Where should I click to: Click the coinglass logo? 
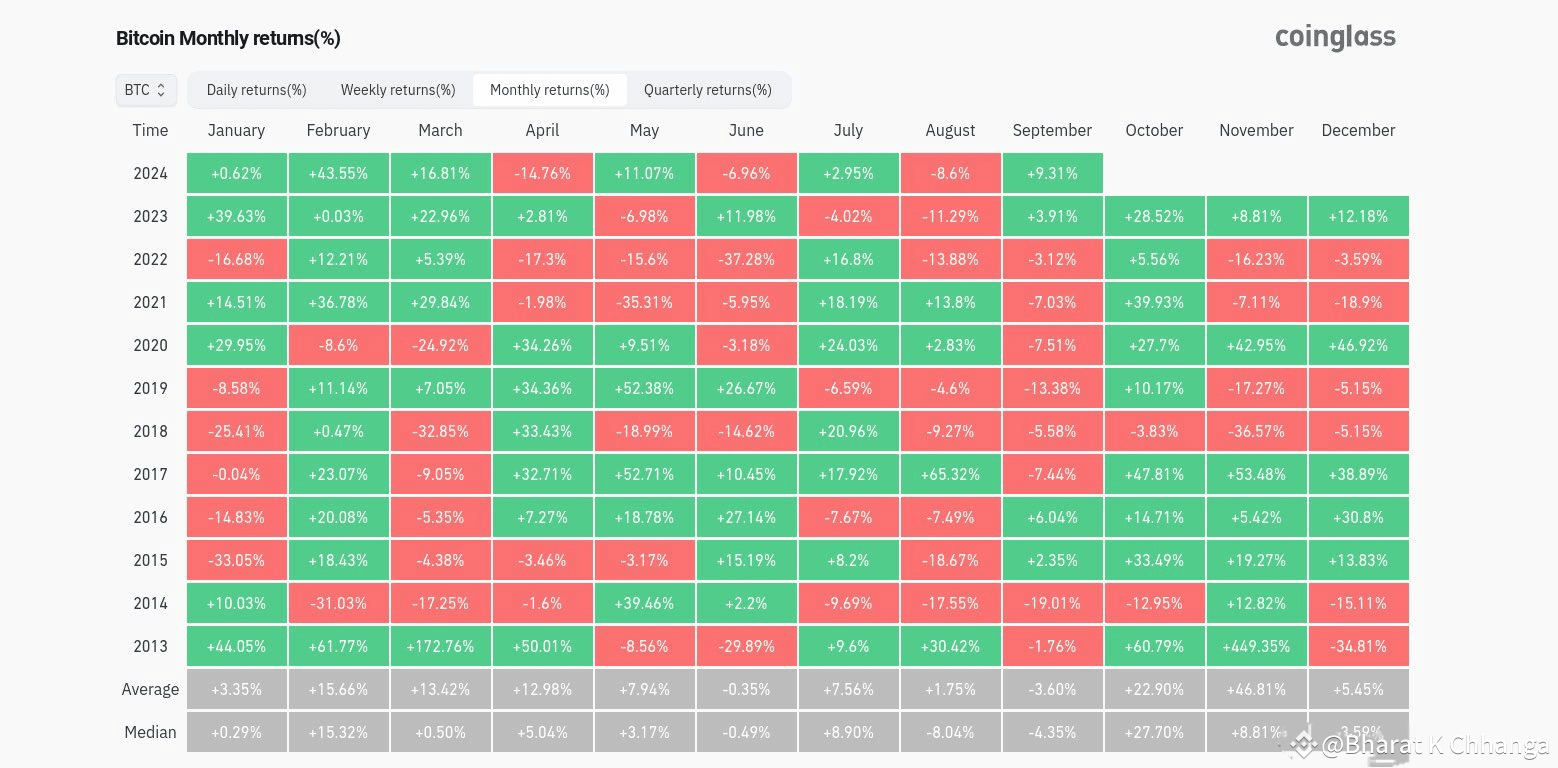pos(1335,38)
